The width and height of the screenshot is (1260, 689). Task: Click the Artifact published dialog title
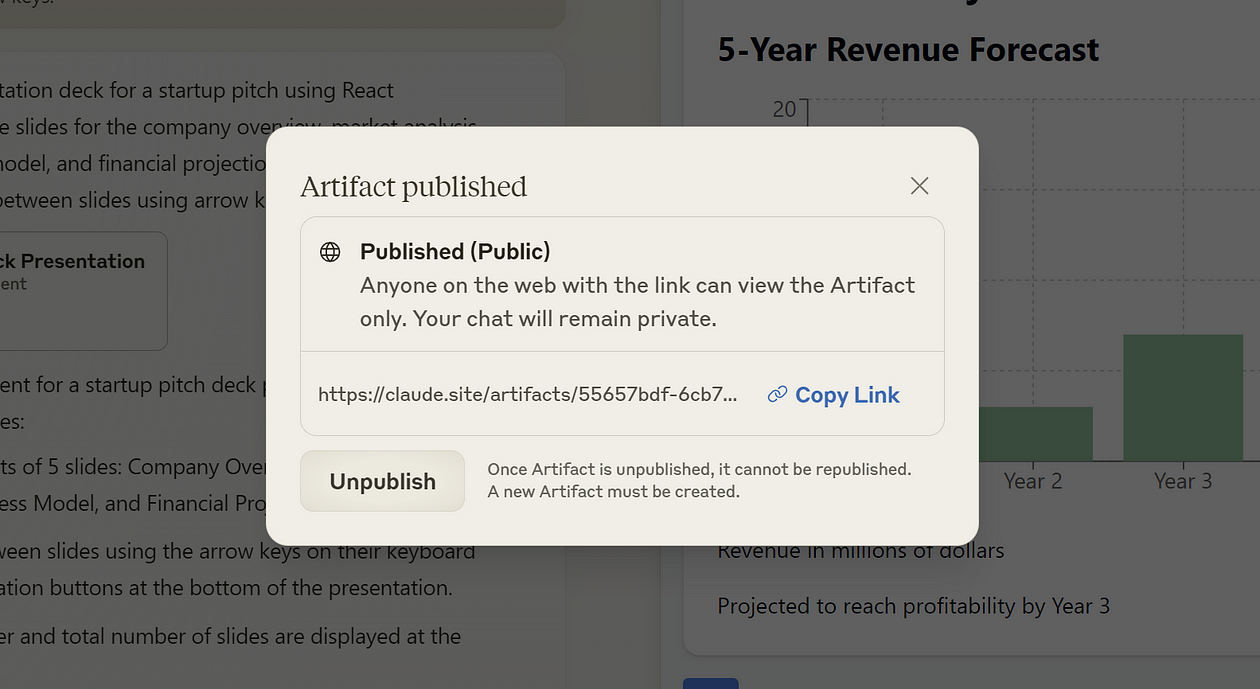click(413, 186)
